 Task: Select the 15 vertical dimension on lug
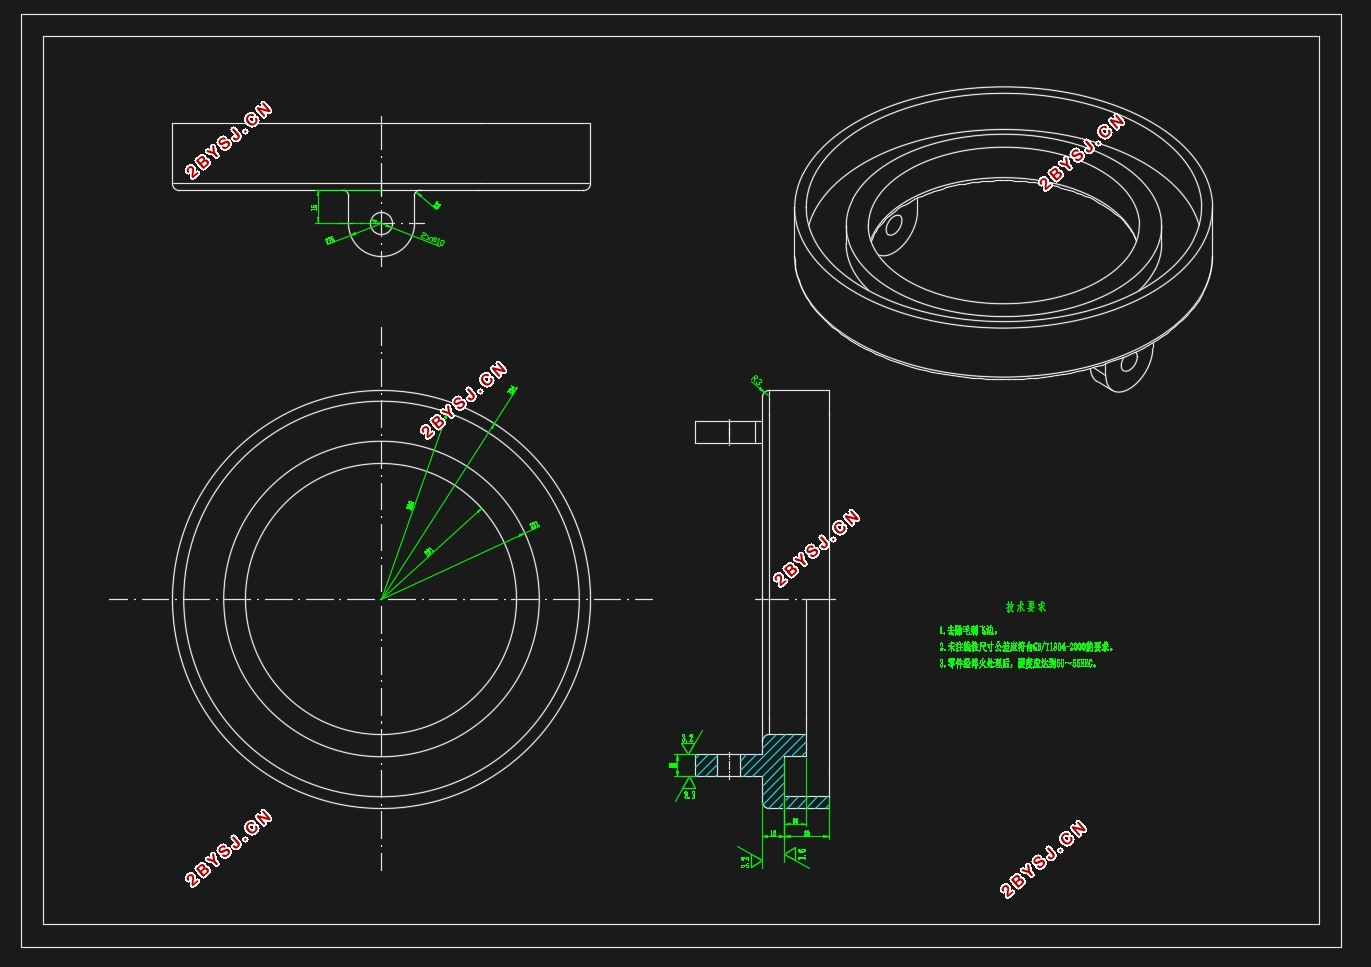315,208
